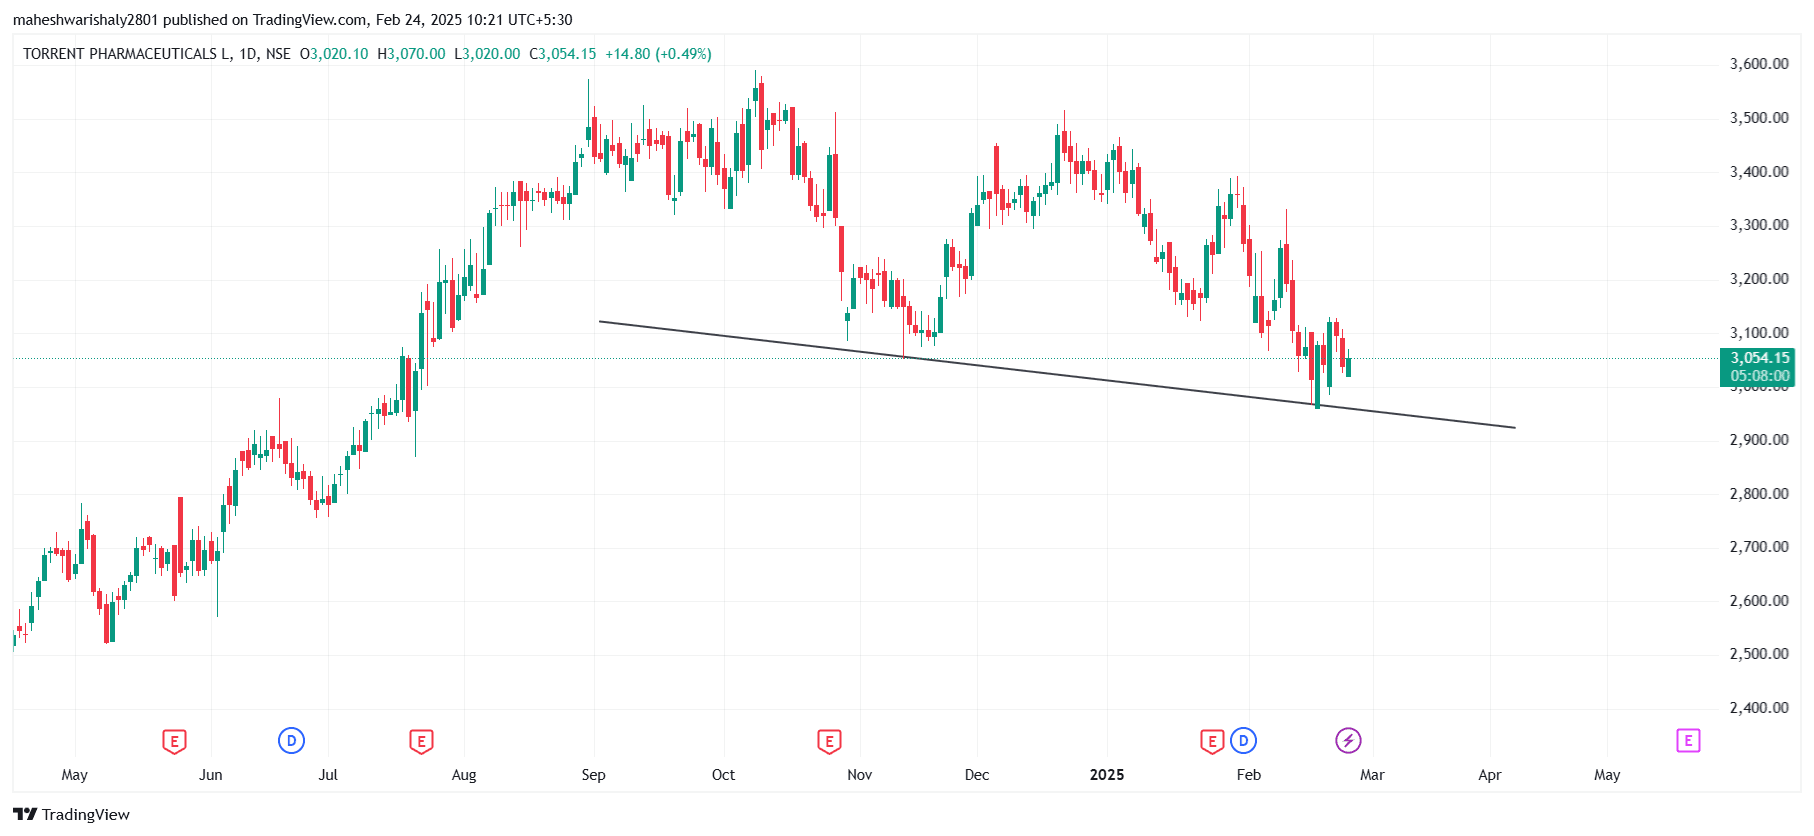The height and width of the screenshot is (836, 1814).
Task: Select the downward-sloping black trendline
Action: tap(1057, 375)
